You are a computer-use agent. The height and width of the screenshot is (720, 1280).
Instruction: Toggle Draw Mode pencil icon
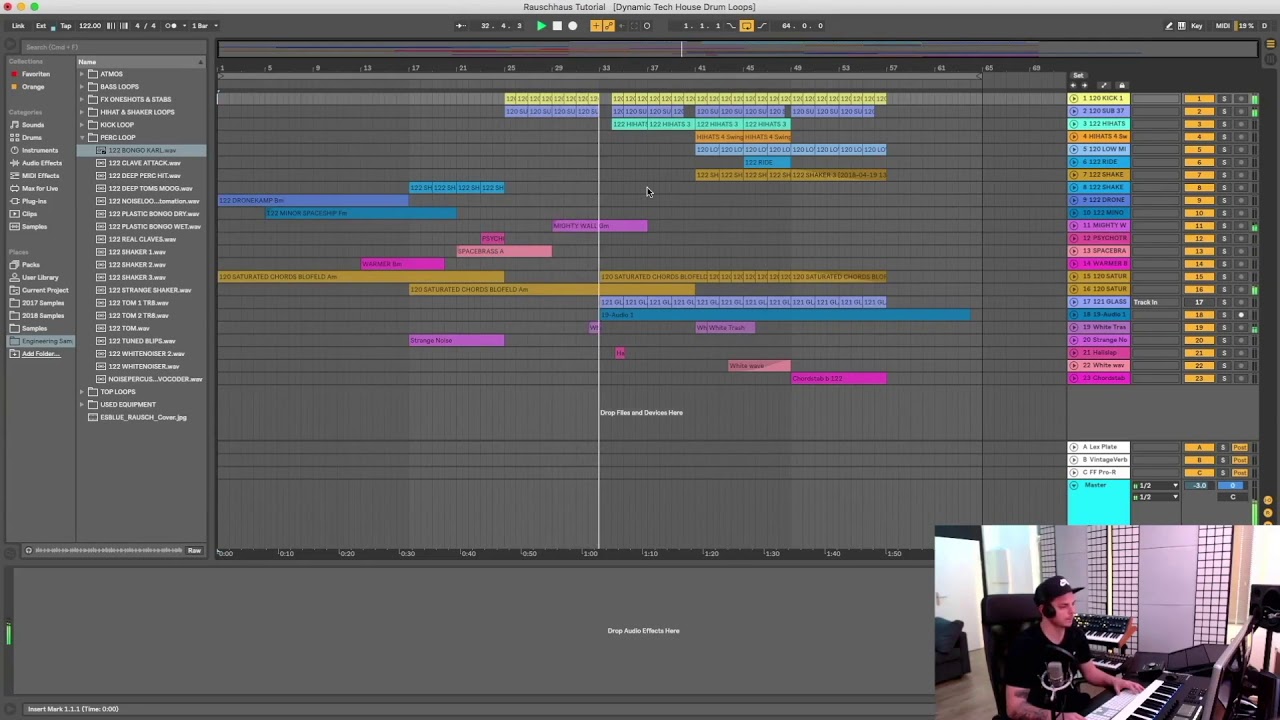(1169, 26)
